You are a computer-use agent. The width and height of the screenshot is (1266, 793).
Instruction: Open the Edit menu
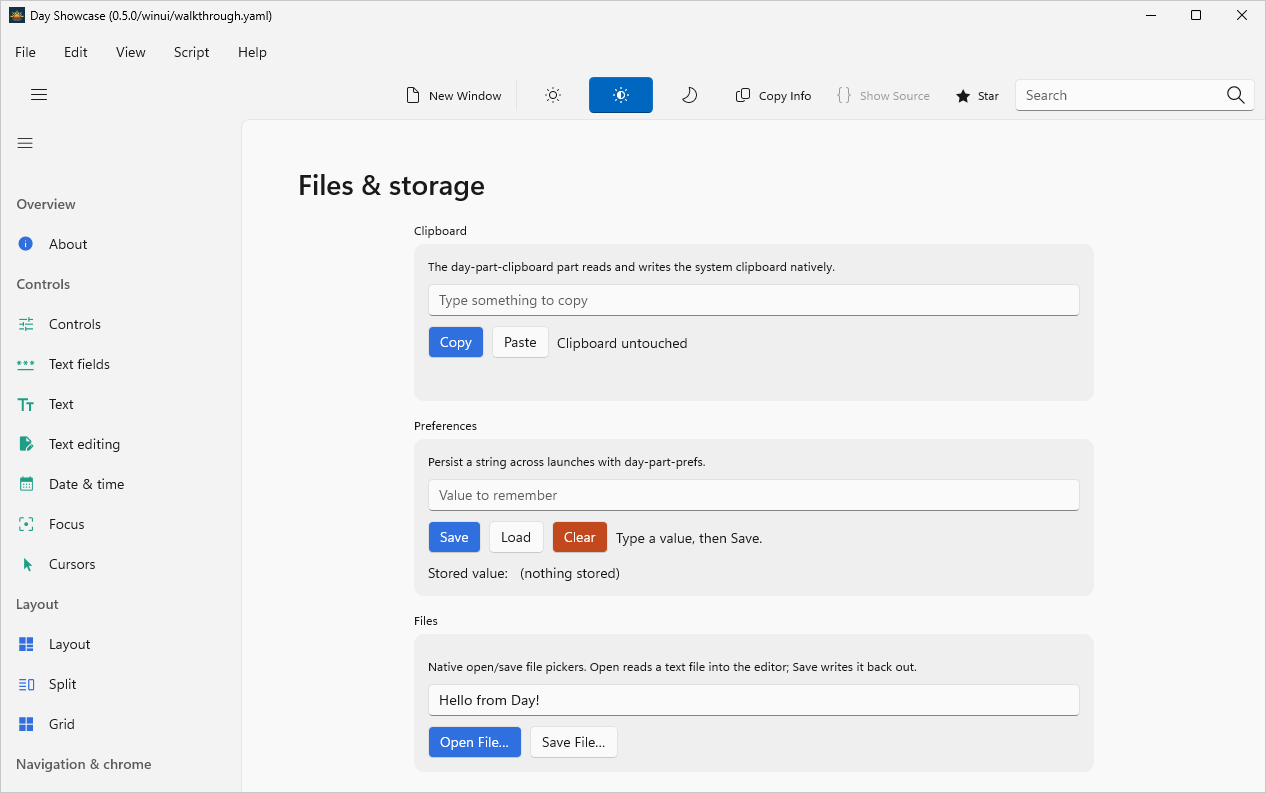[x=76, y=52]
